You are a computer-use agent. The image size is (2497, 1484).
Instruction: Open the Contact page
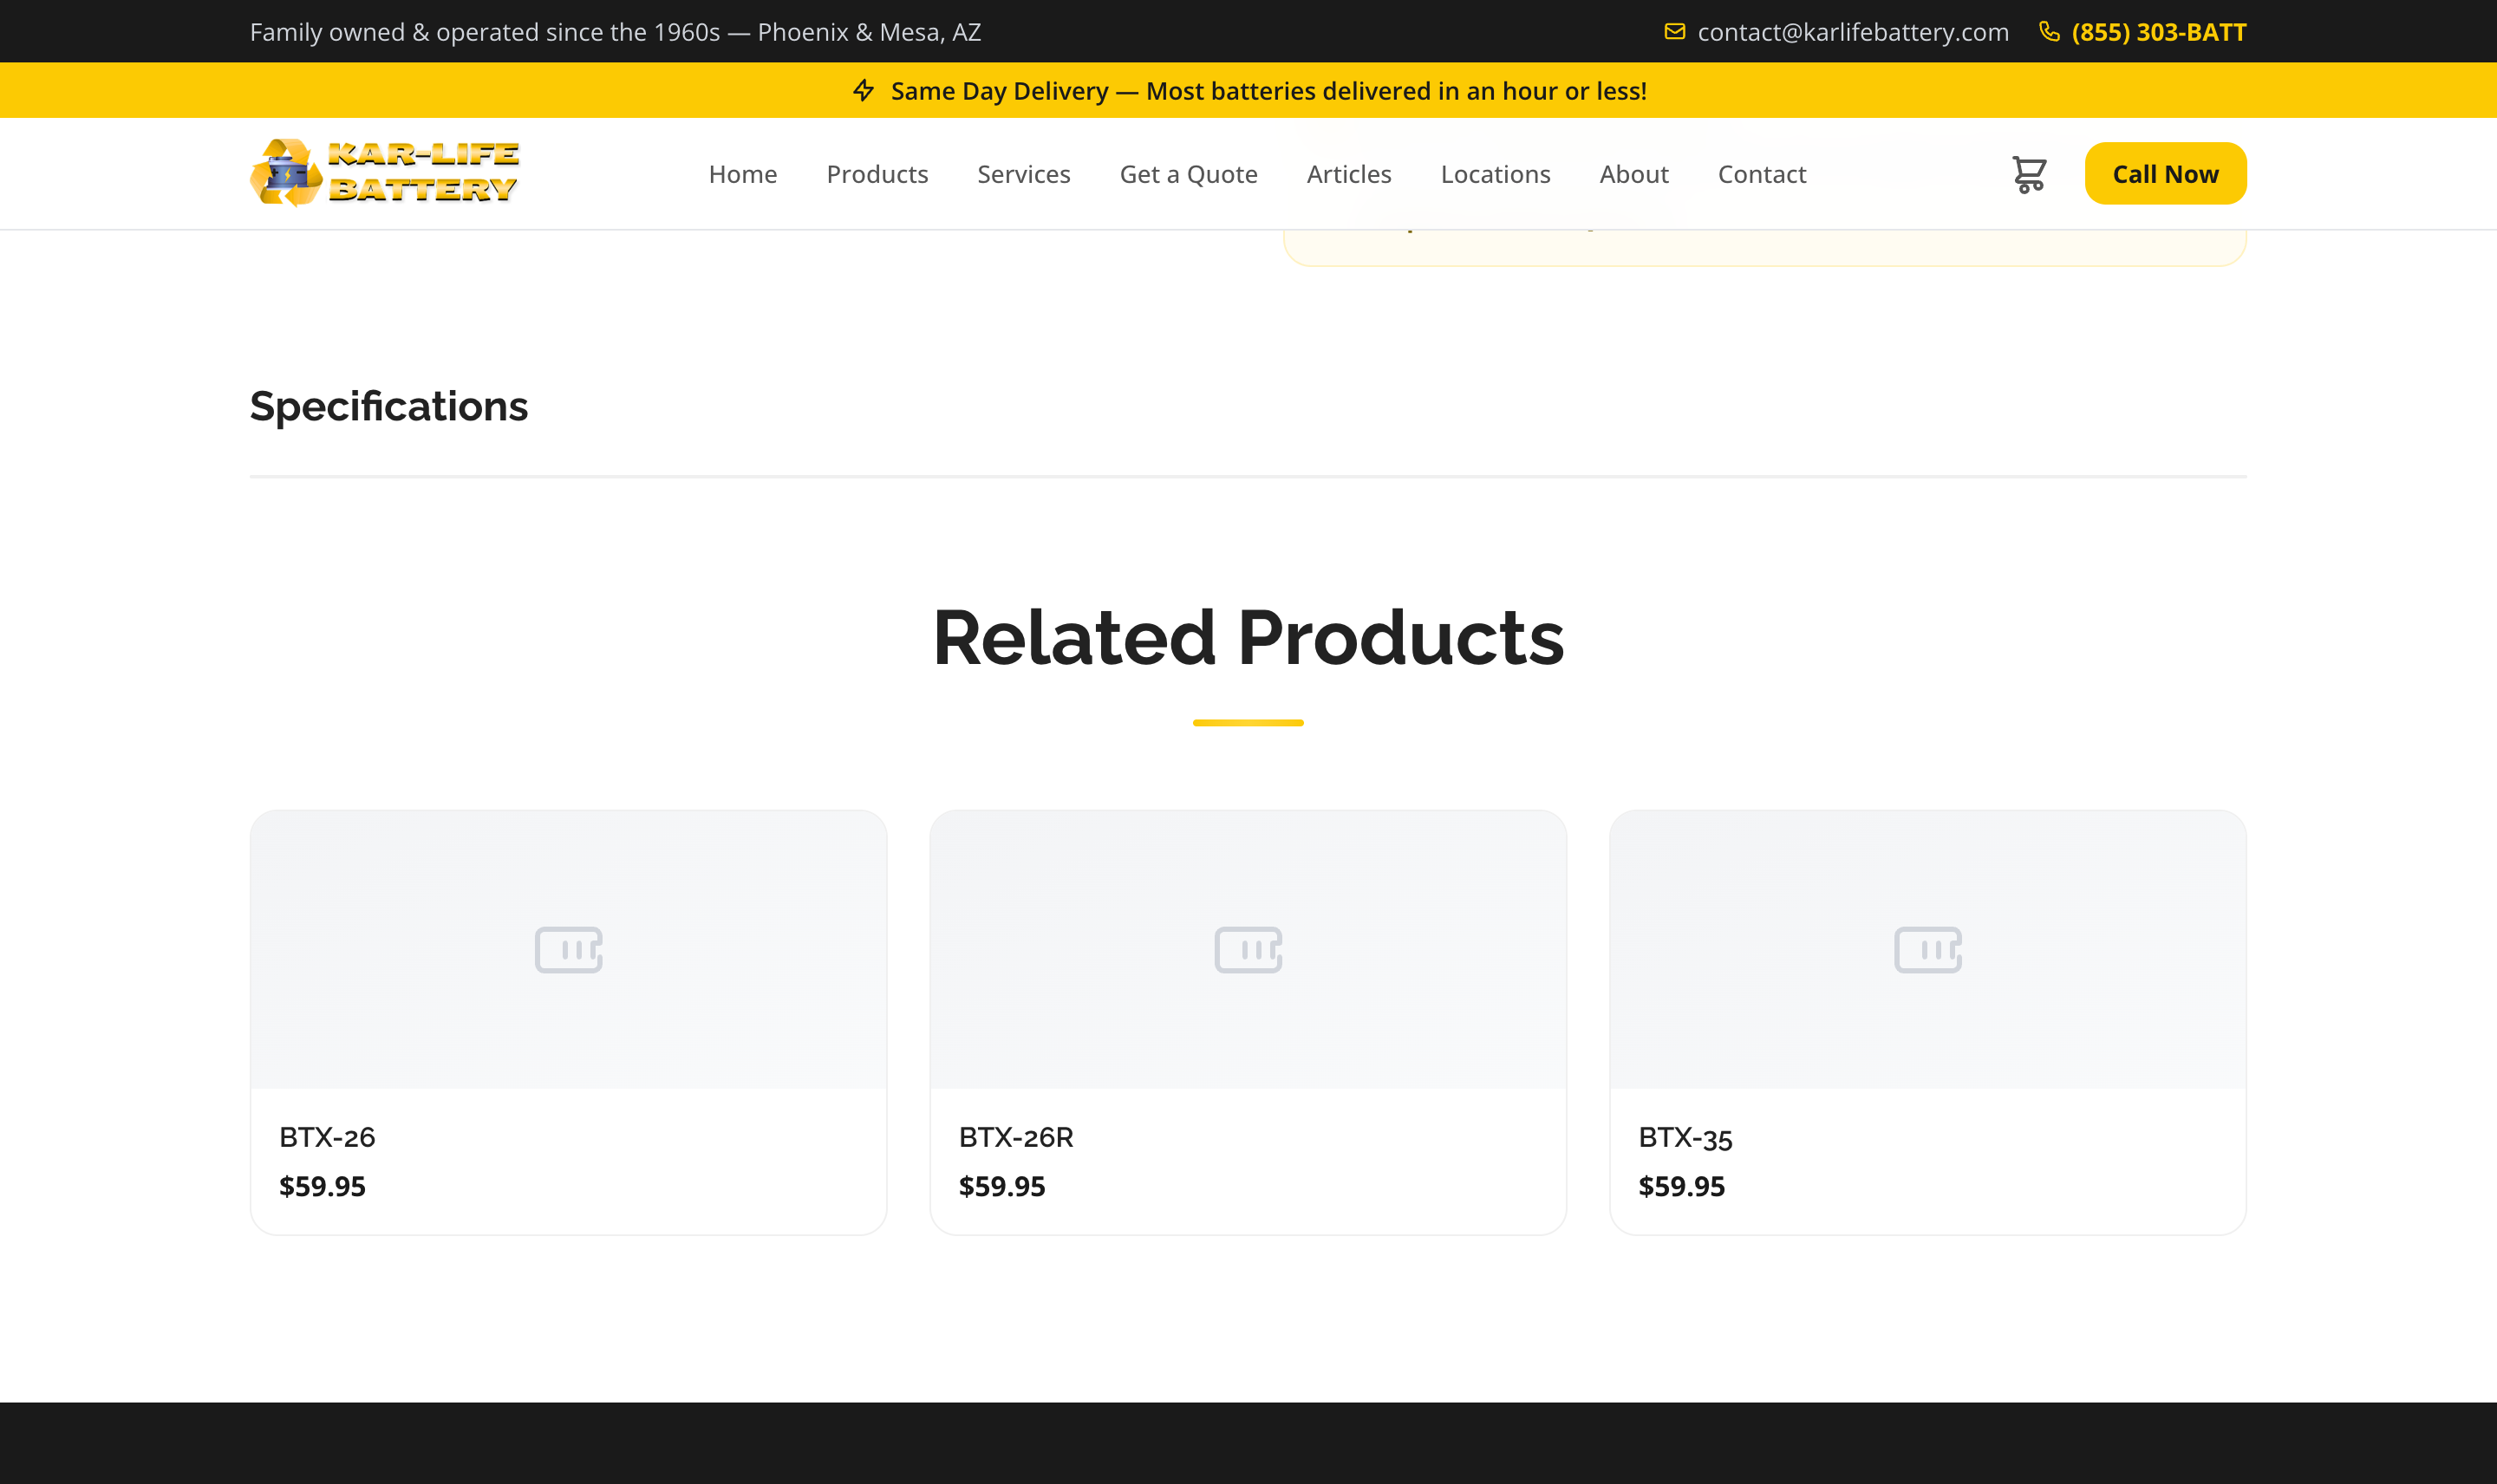point(1761,173)
